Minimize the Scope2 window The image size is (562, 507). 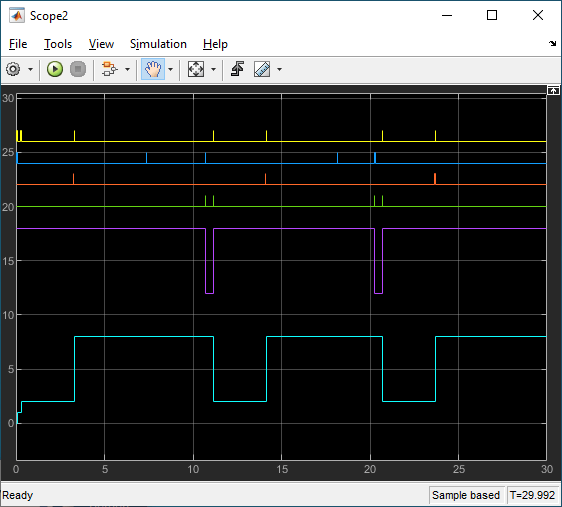(447, 15)
